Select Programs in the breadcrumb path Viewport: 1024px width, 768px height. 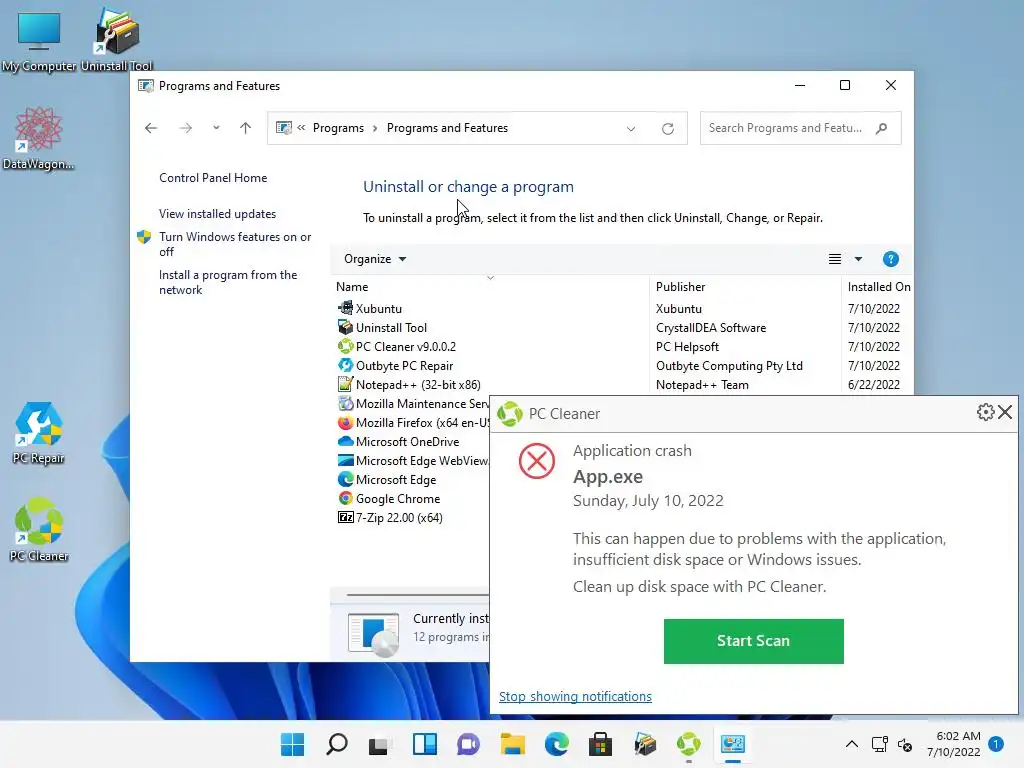tap(338, 128)
